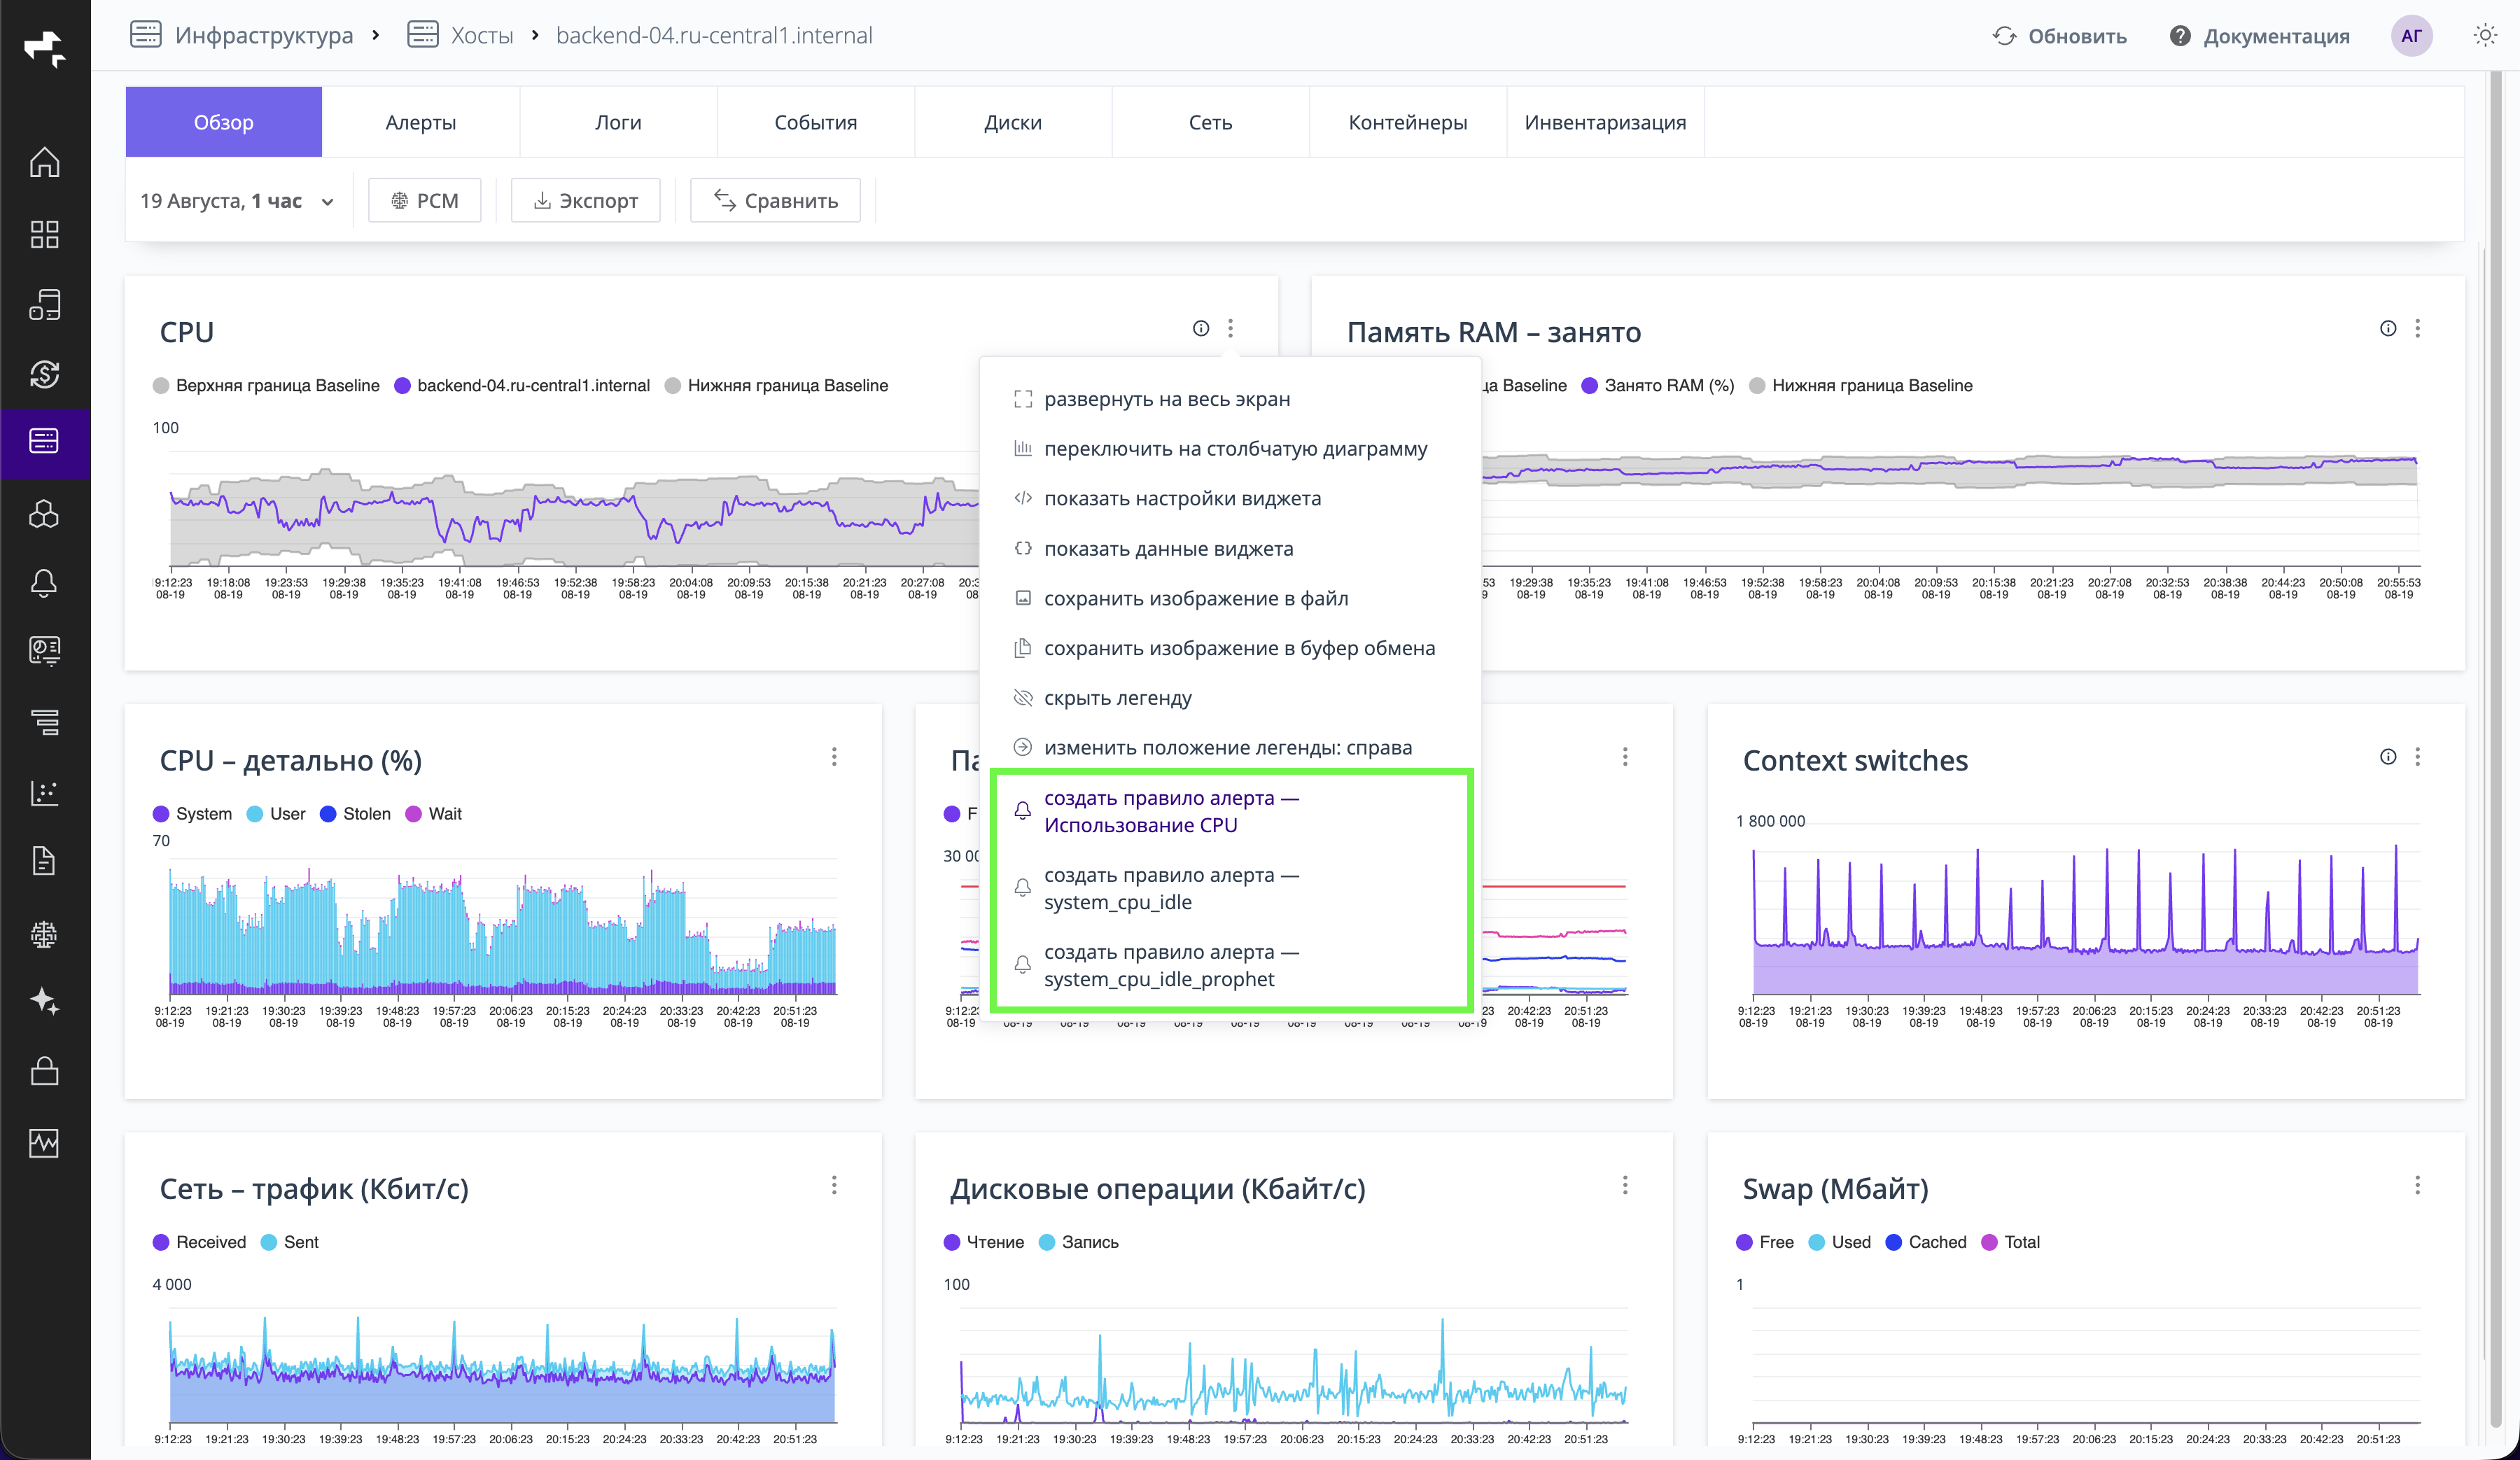The image size is (2520, 1460).
Task: Open the scatter chart icon in the sidebar
Action: click(x=44, y=793)
